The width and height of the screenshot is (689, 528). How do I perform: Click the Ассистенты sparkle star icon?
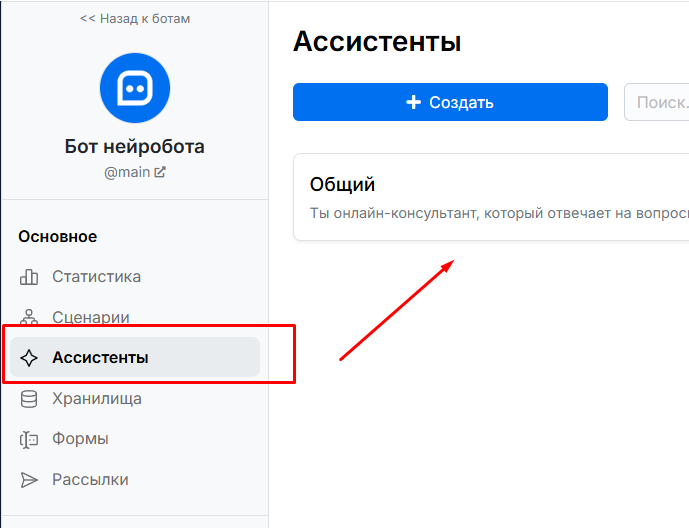point(29,358)
